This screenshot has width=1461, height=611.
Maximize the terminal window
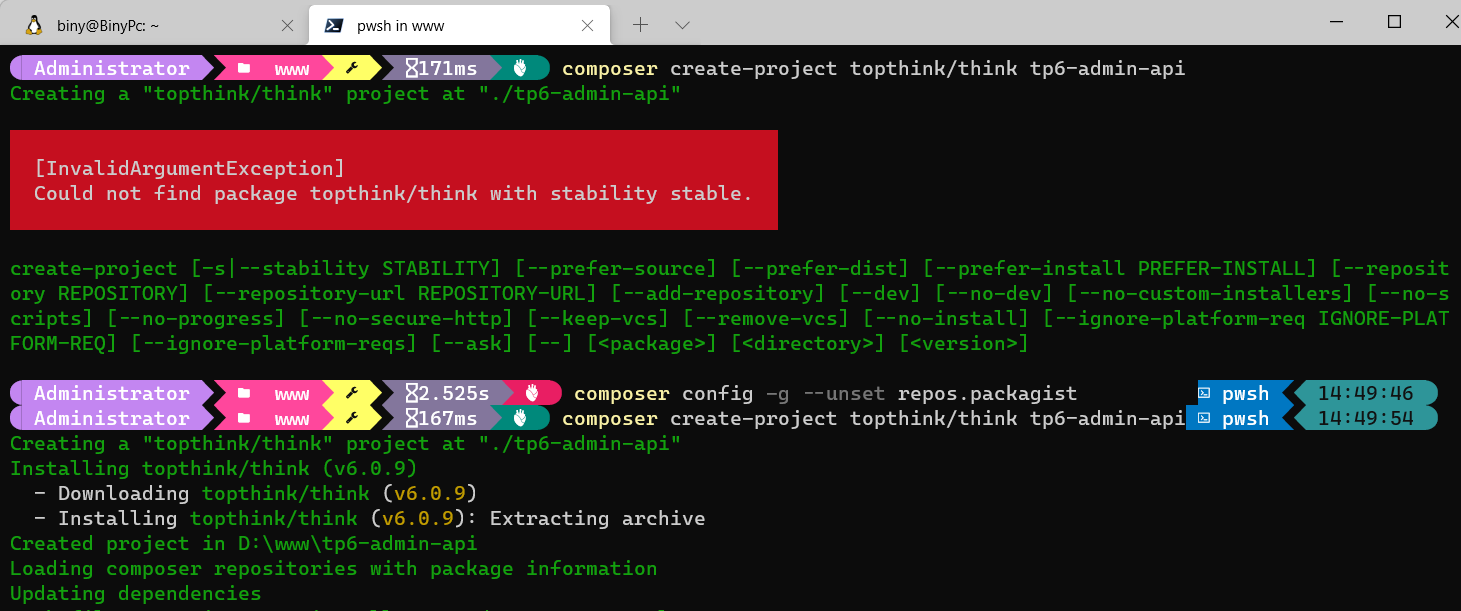click(1394, 22)
